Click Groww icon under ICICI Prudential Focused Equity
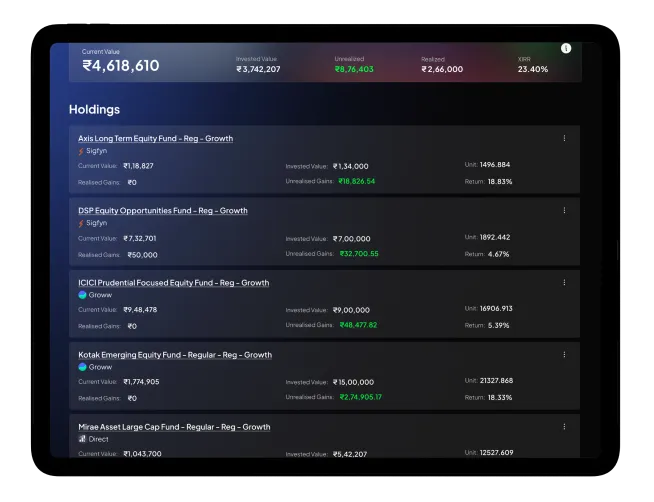The width and height of the screenshot is (654, 502). click(x=82, y=295)
